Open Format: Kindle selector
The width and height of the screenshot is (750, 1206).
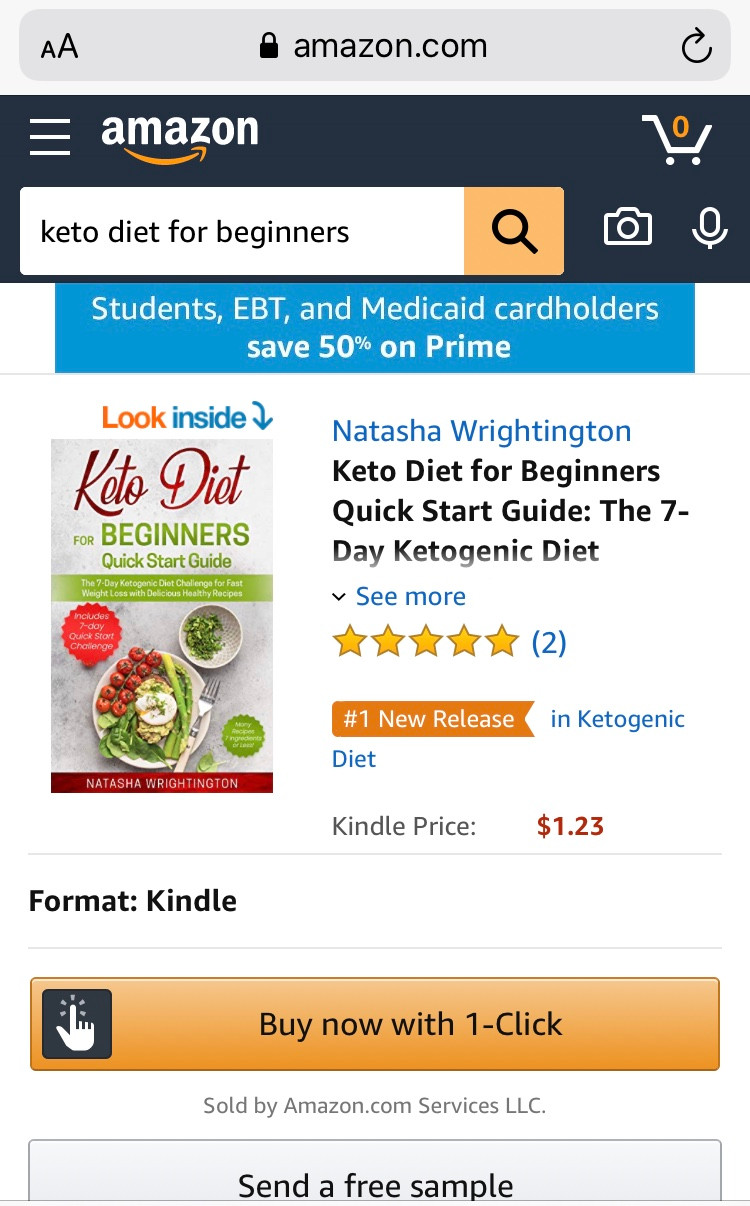(375, 901)
